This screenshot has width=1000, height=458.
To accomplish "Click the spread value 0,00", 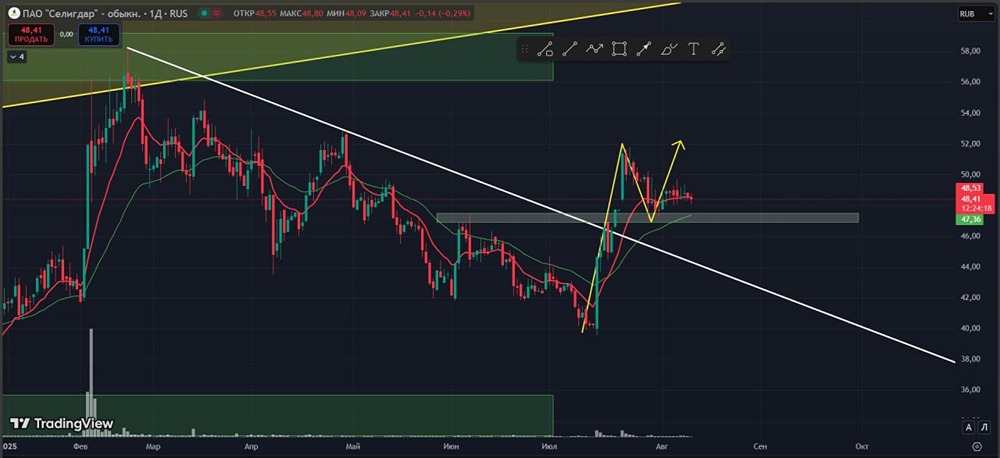I will pyautogui.click(x=66, y=34).
